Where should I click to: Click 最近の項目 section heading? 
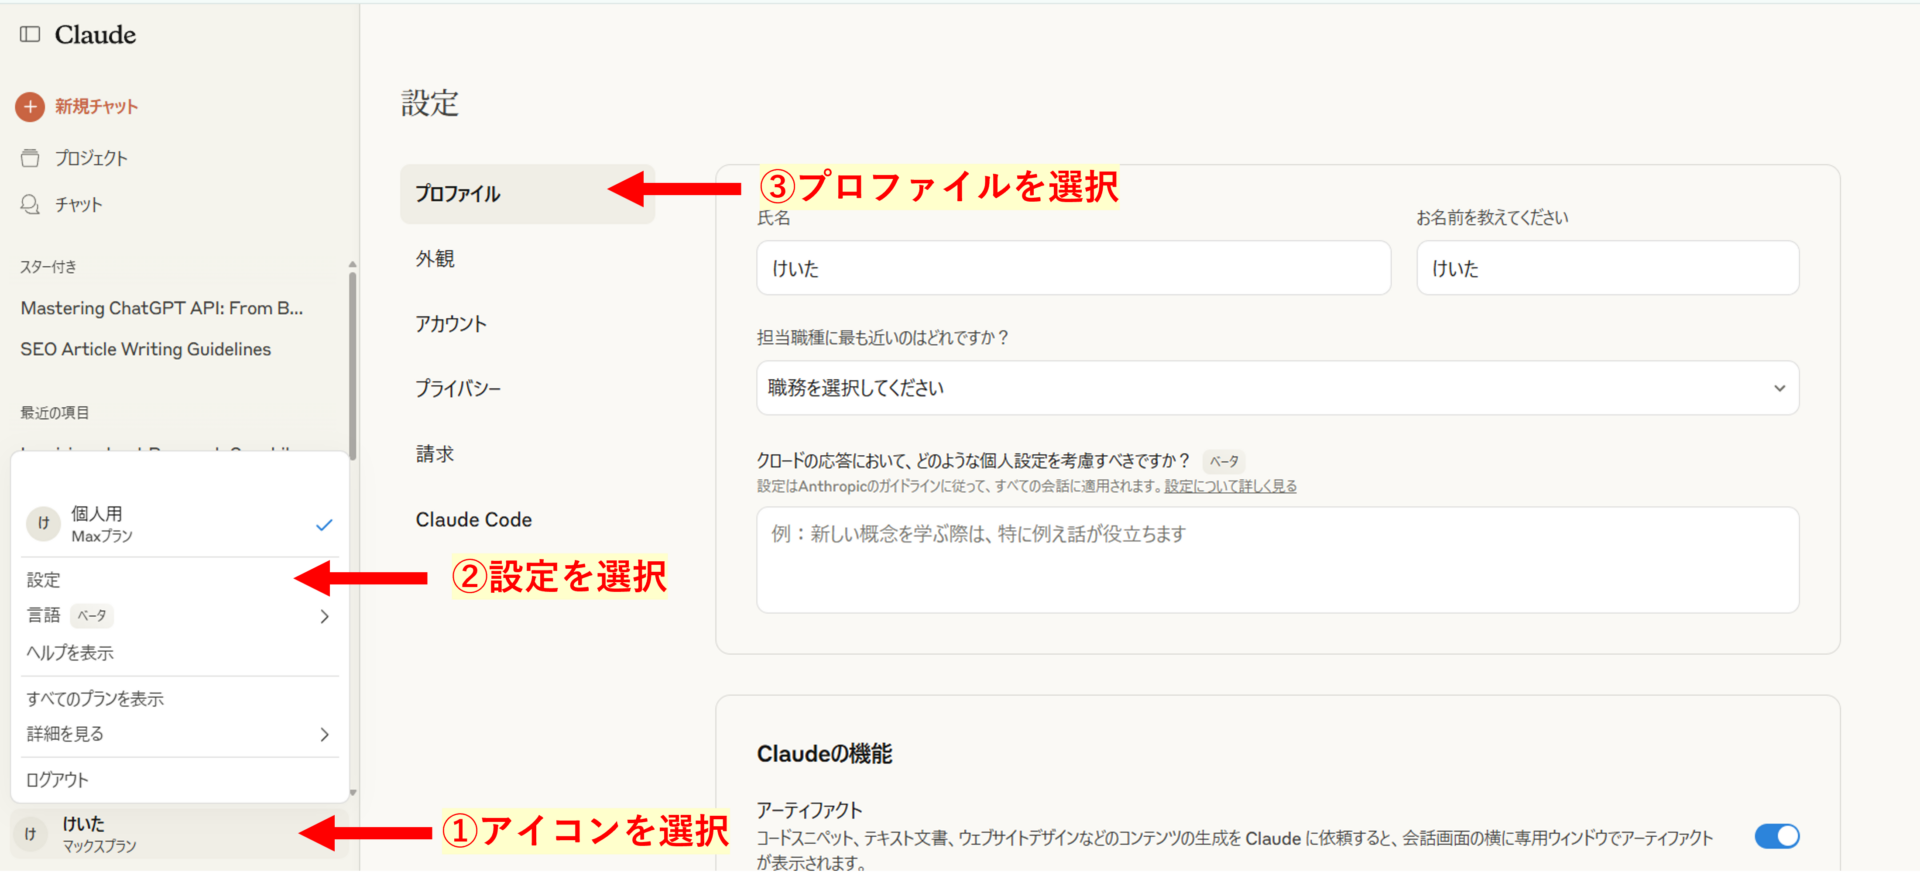coord(55,412)
